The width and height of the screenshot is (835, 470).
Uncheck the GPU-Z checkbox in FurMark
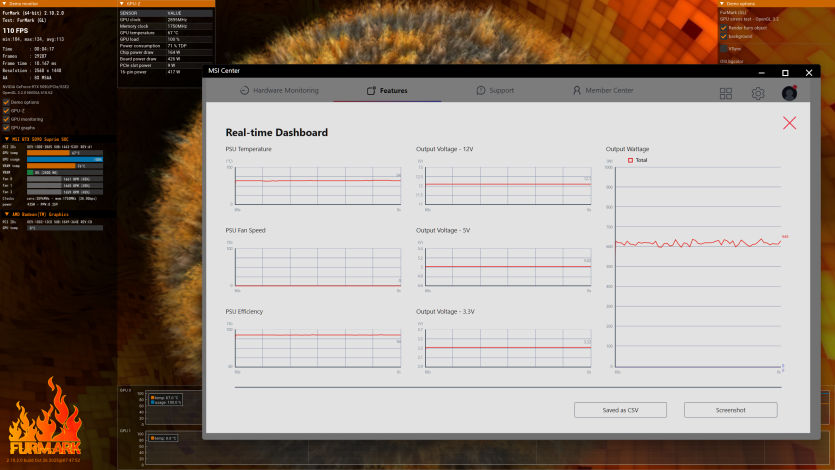pos(6,111)
